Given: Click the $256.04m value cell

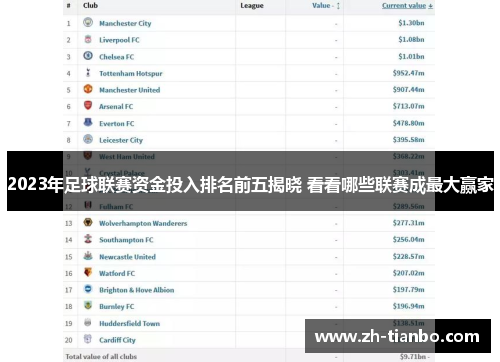Looking at the screenshot, I should click(x=408, y=240).
